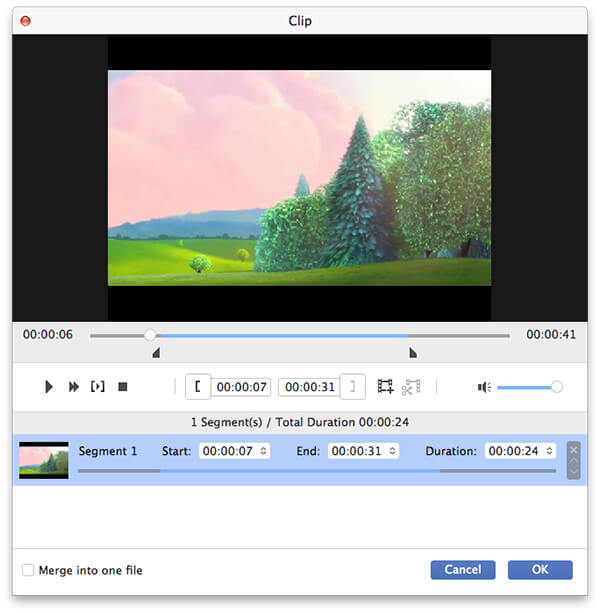Click the Cancel button

[x=463, y=569]
